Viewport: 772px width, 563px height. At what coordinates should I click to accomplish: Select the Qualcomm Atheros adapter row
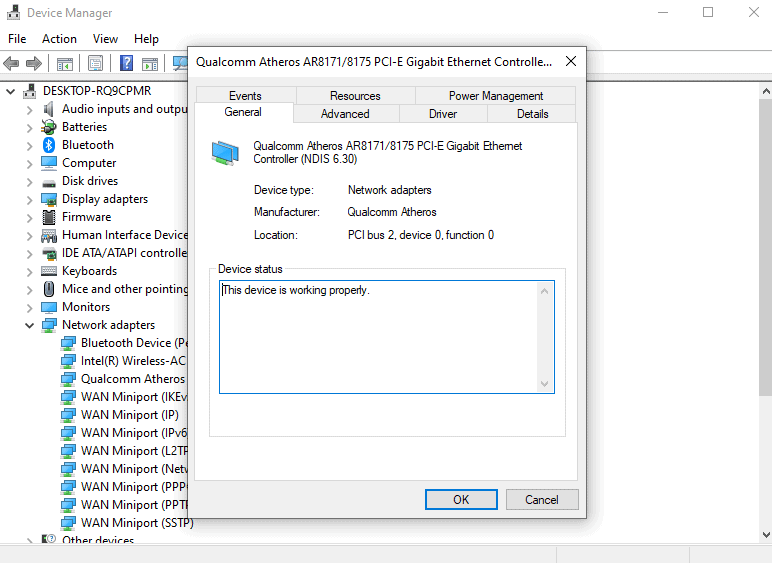[123, 379]
